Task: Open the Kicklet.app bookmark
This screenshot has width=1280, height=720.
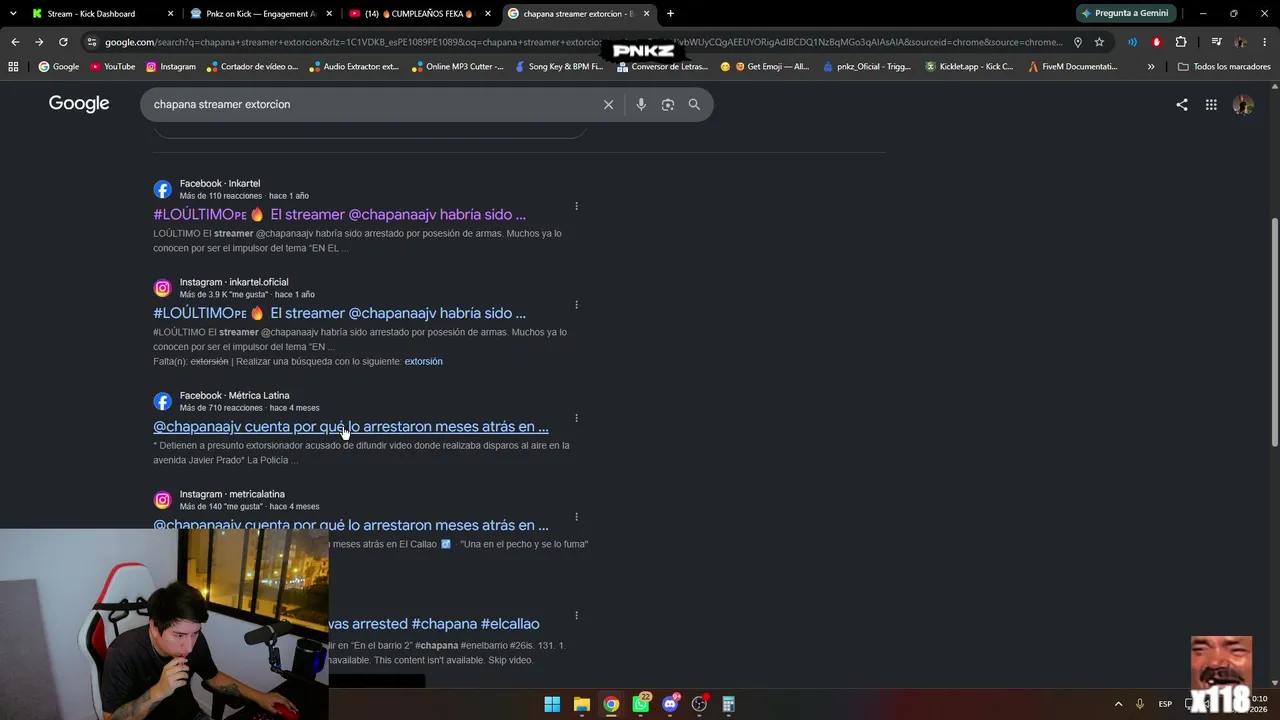Action: pyautogui.click(x=969, y=67)
